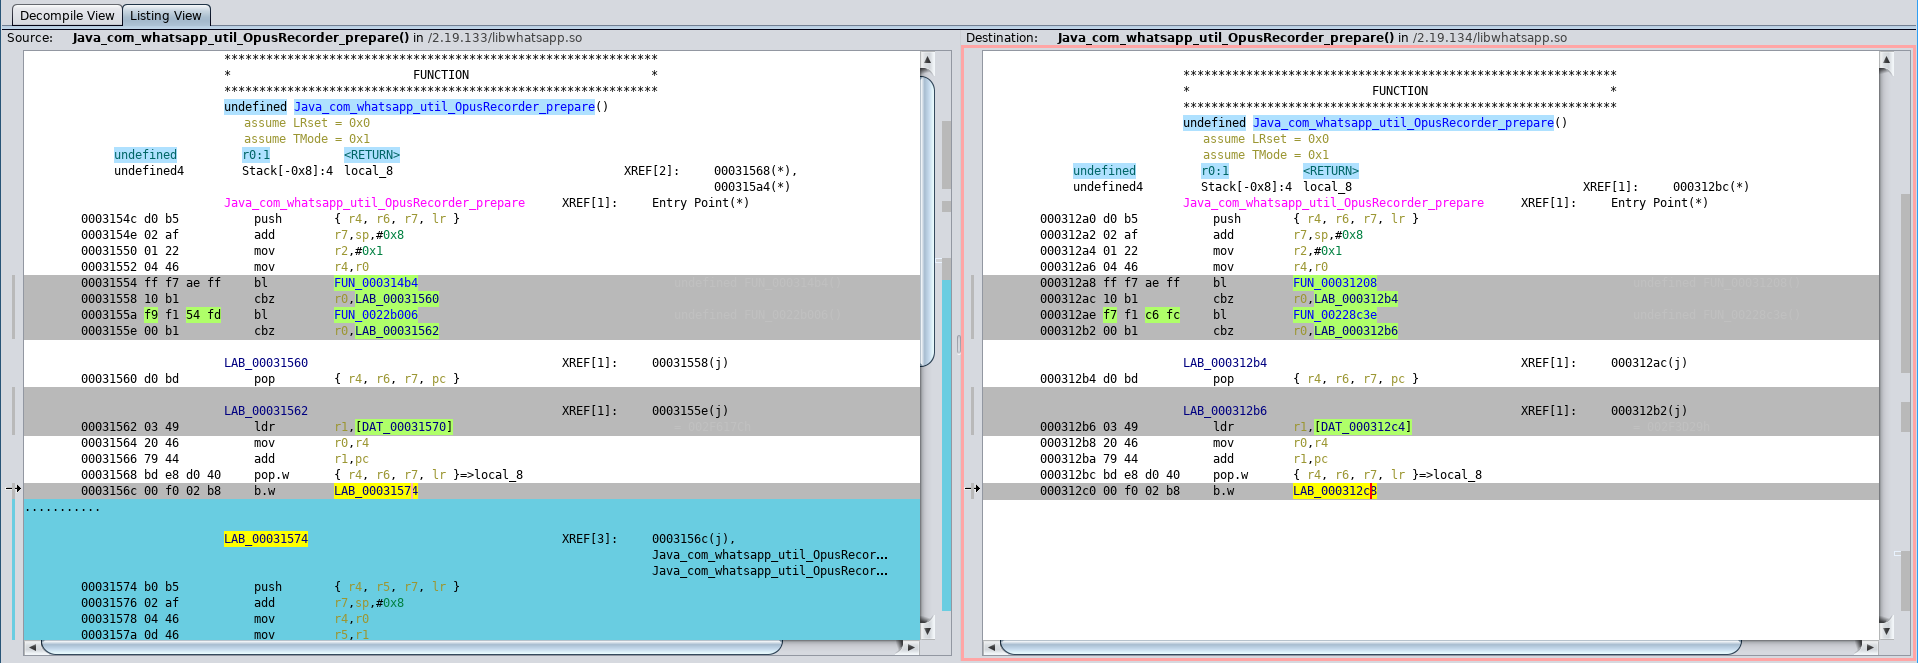Click Source function name in signature line
This screenshot has height=663, width=1918.
click(x=444, y=107)
